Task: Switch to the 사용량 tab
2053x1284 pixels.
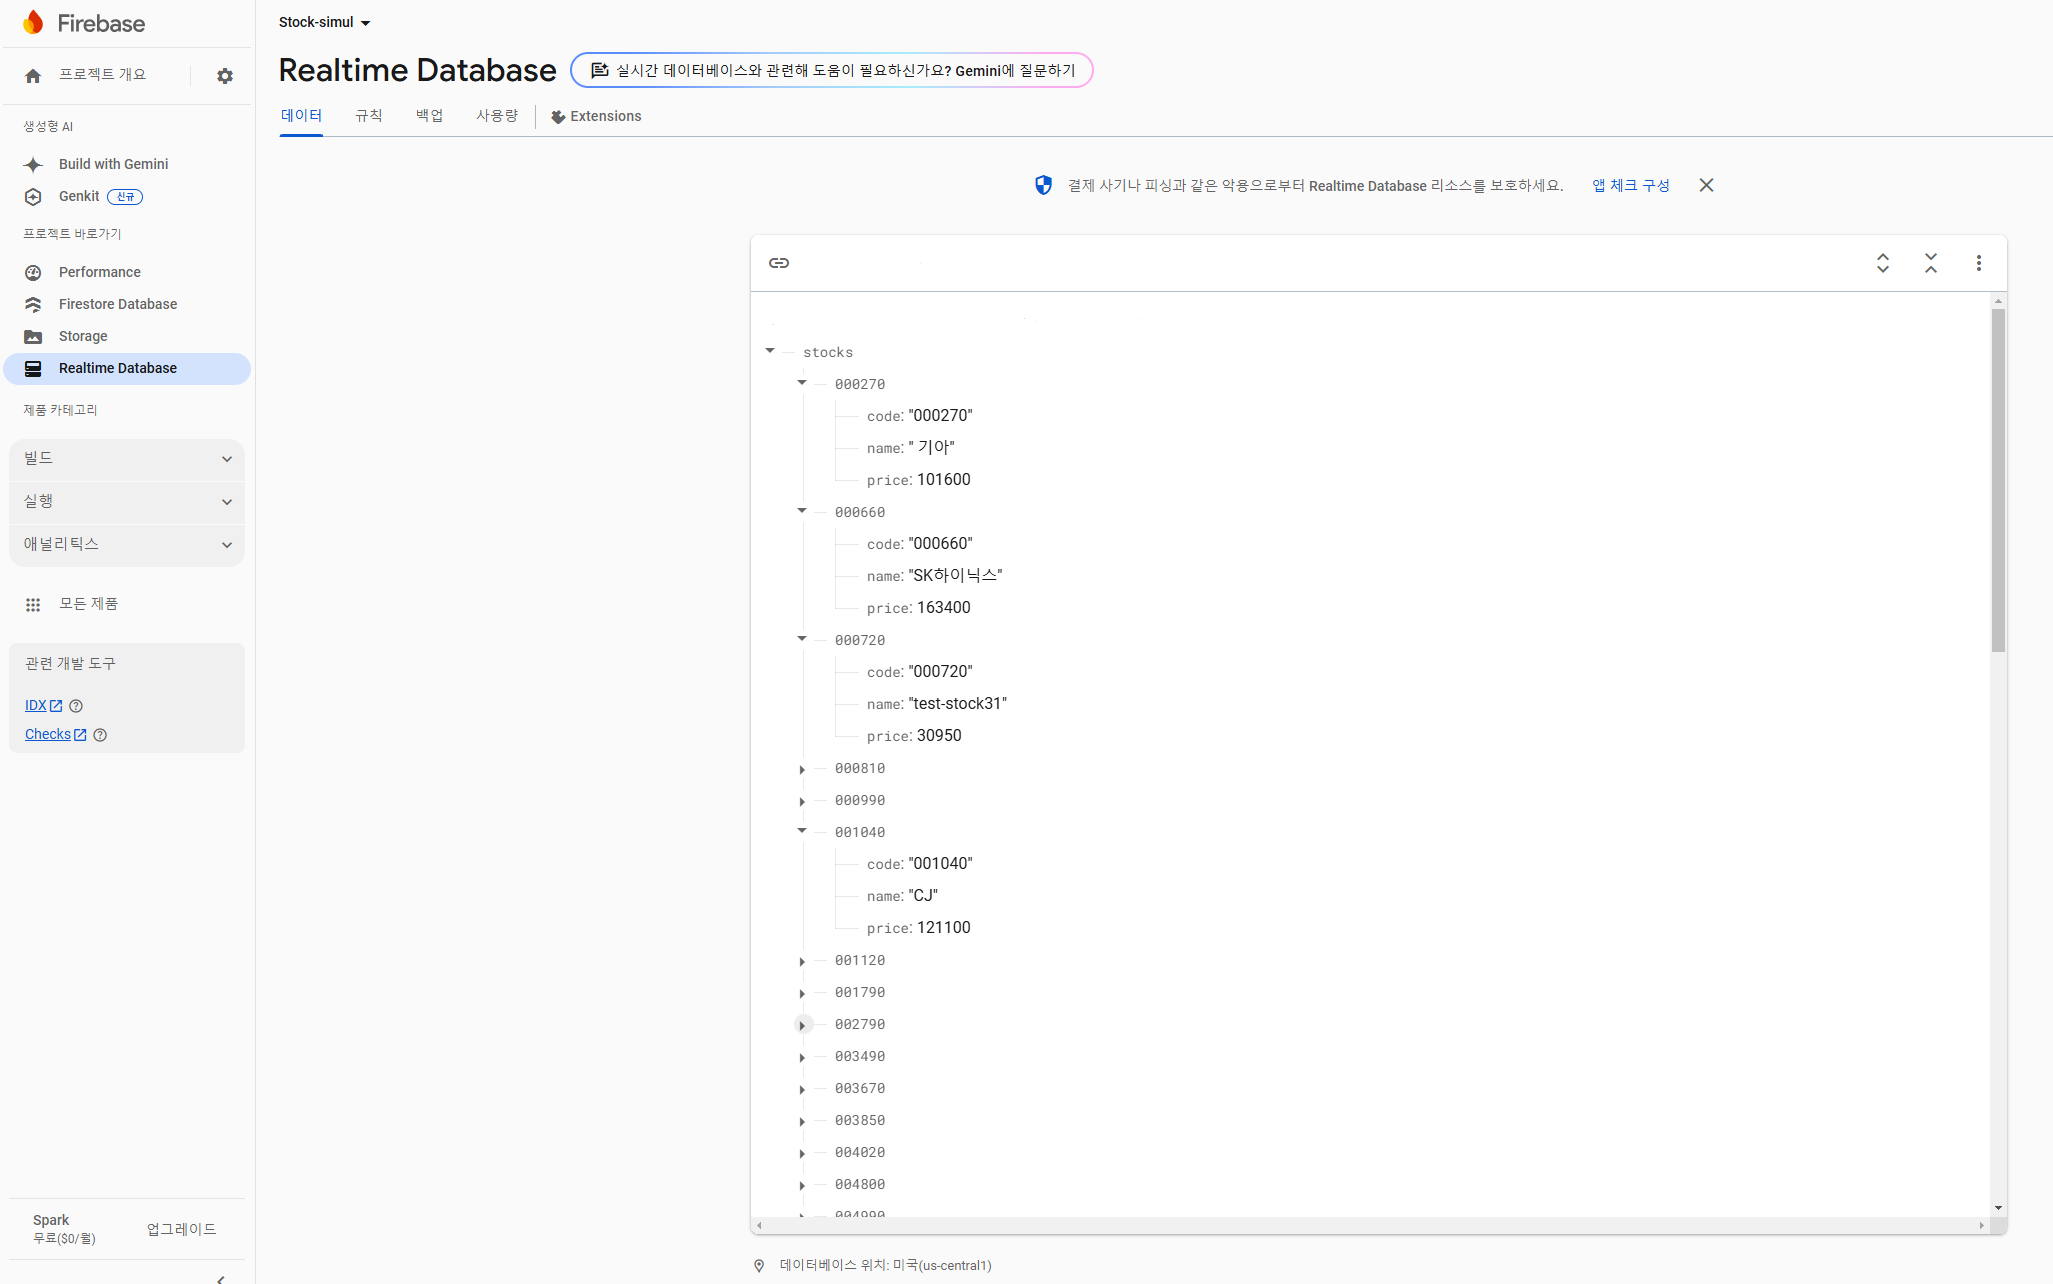Action: point(496,116)
